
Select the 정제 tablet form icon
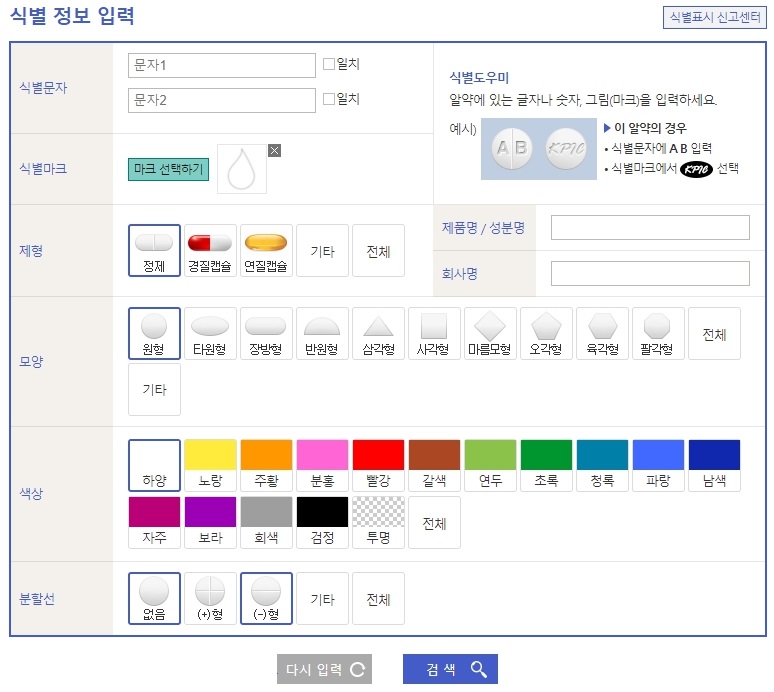click(x=154, y=250)
